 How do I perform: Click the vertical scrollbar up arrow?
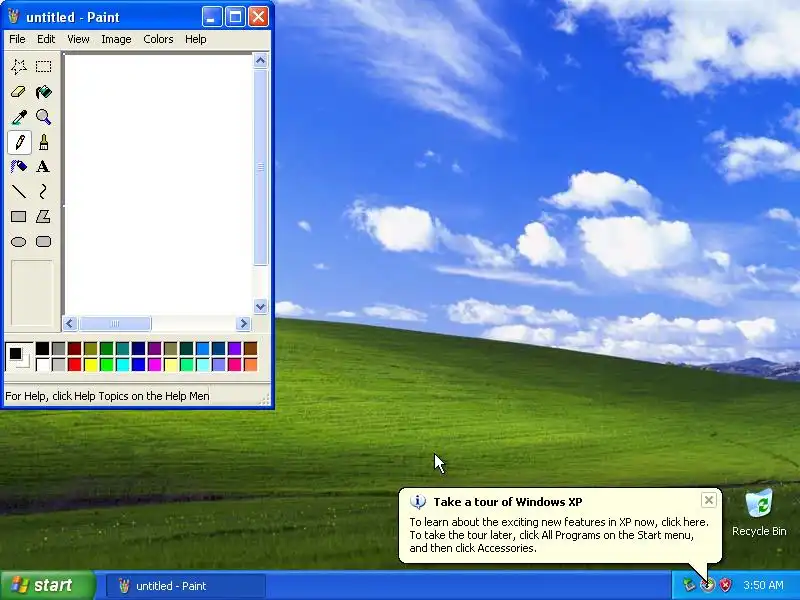tap(261, 61)
